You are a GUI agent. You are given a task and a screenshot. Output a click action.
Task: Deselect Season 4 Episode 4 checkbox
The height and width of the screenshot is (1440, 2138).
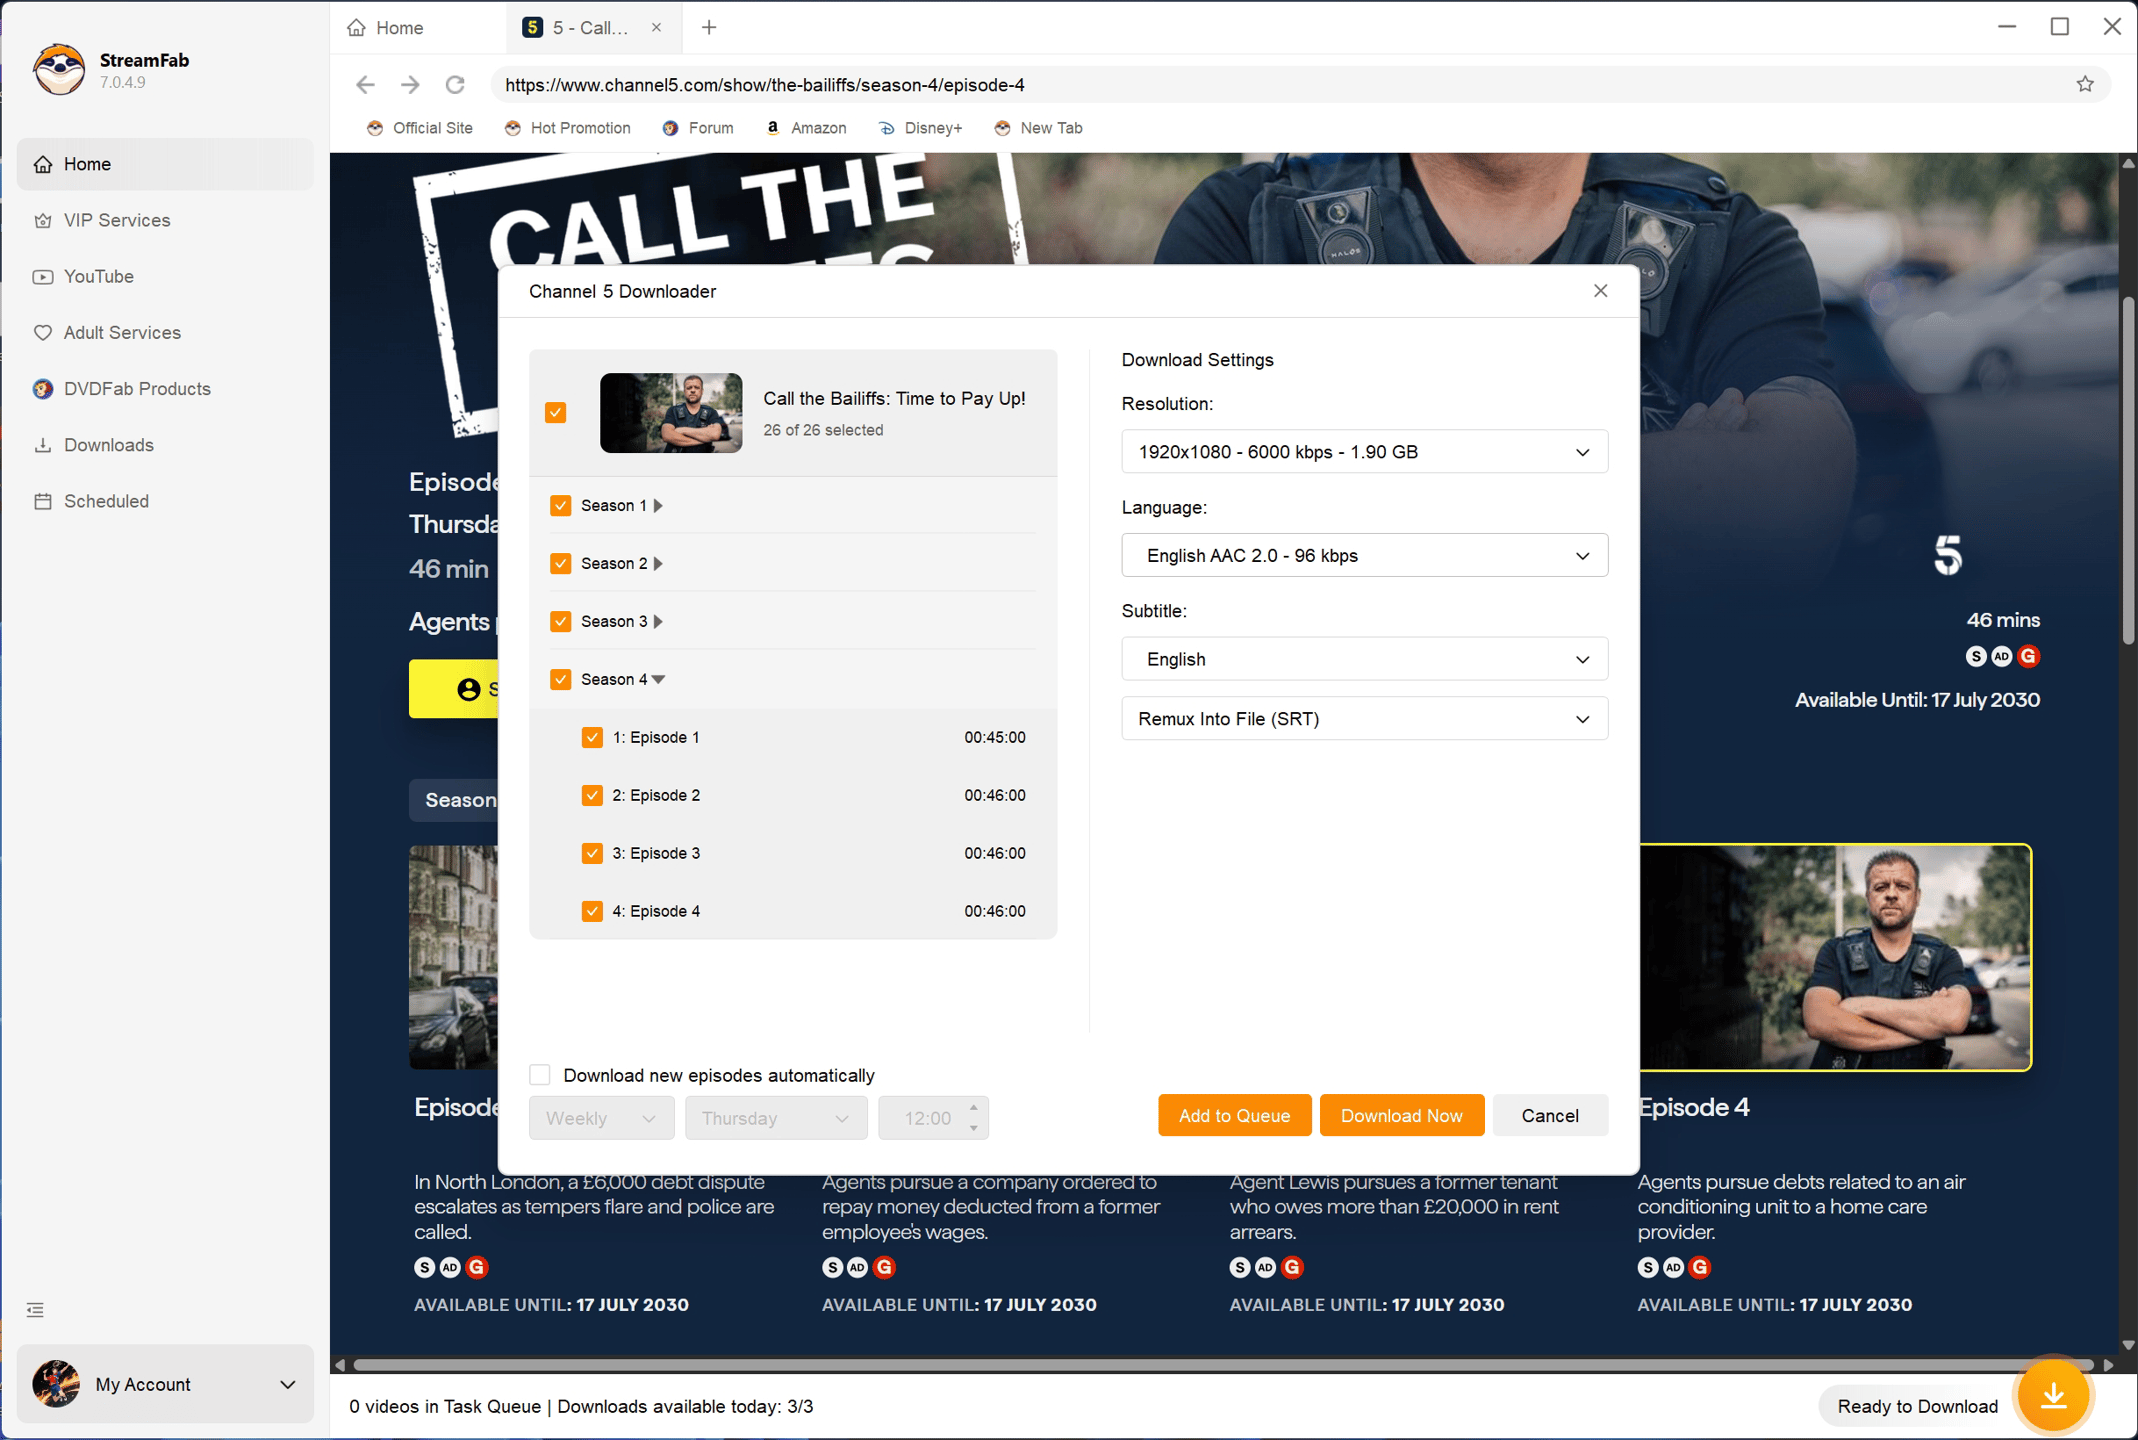coord(592,912)
